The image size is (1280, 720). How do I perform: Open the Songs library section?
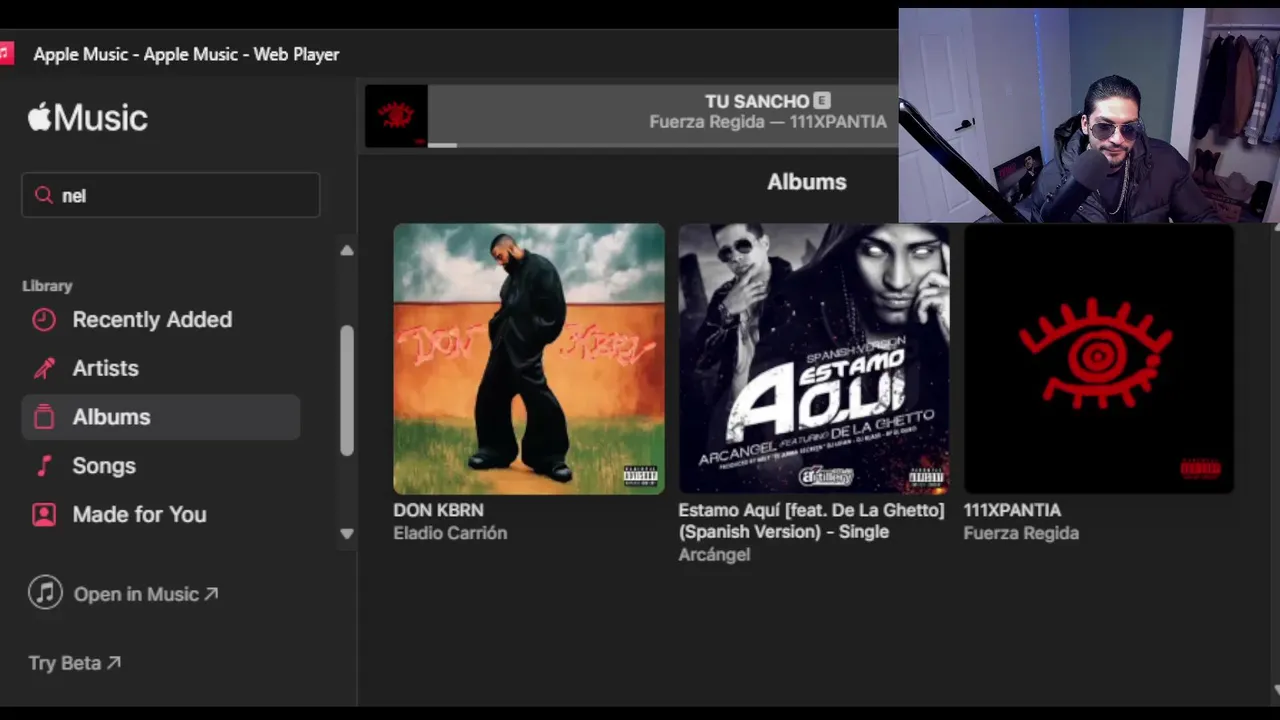coord(160,466)
